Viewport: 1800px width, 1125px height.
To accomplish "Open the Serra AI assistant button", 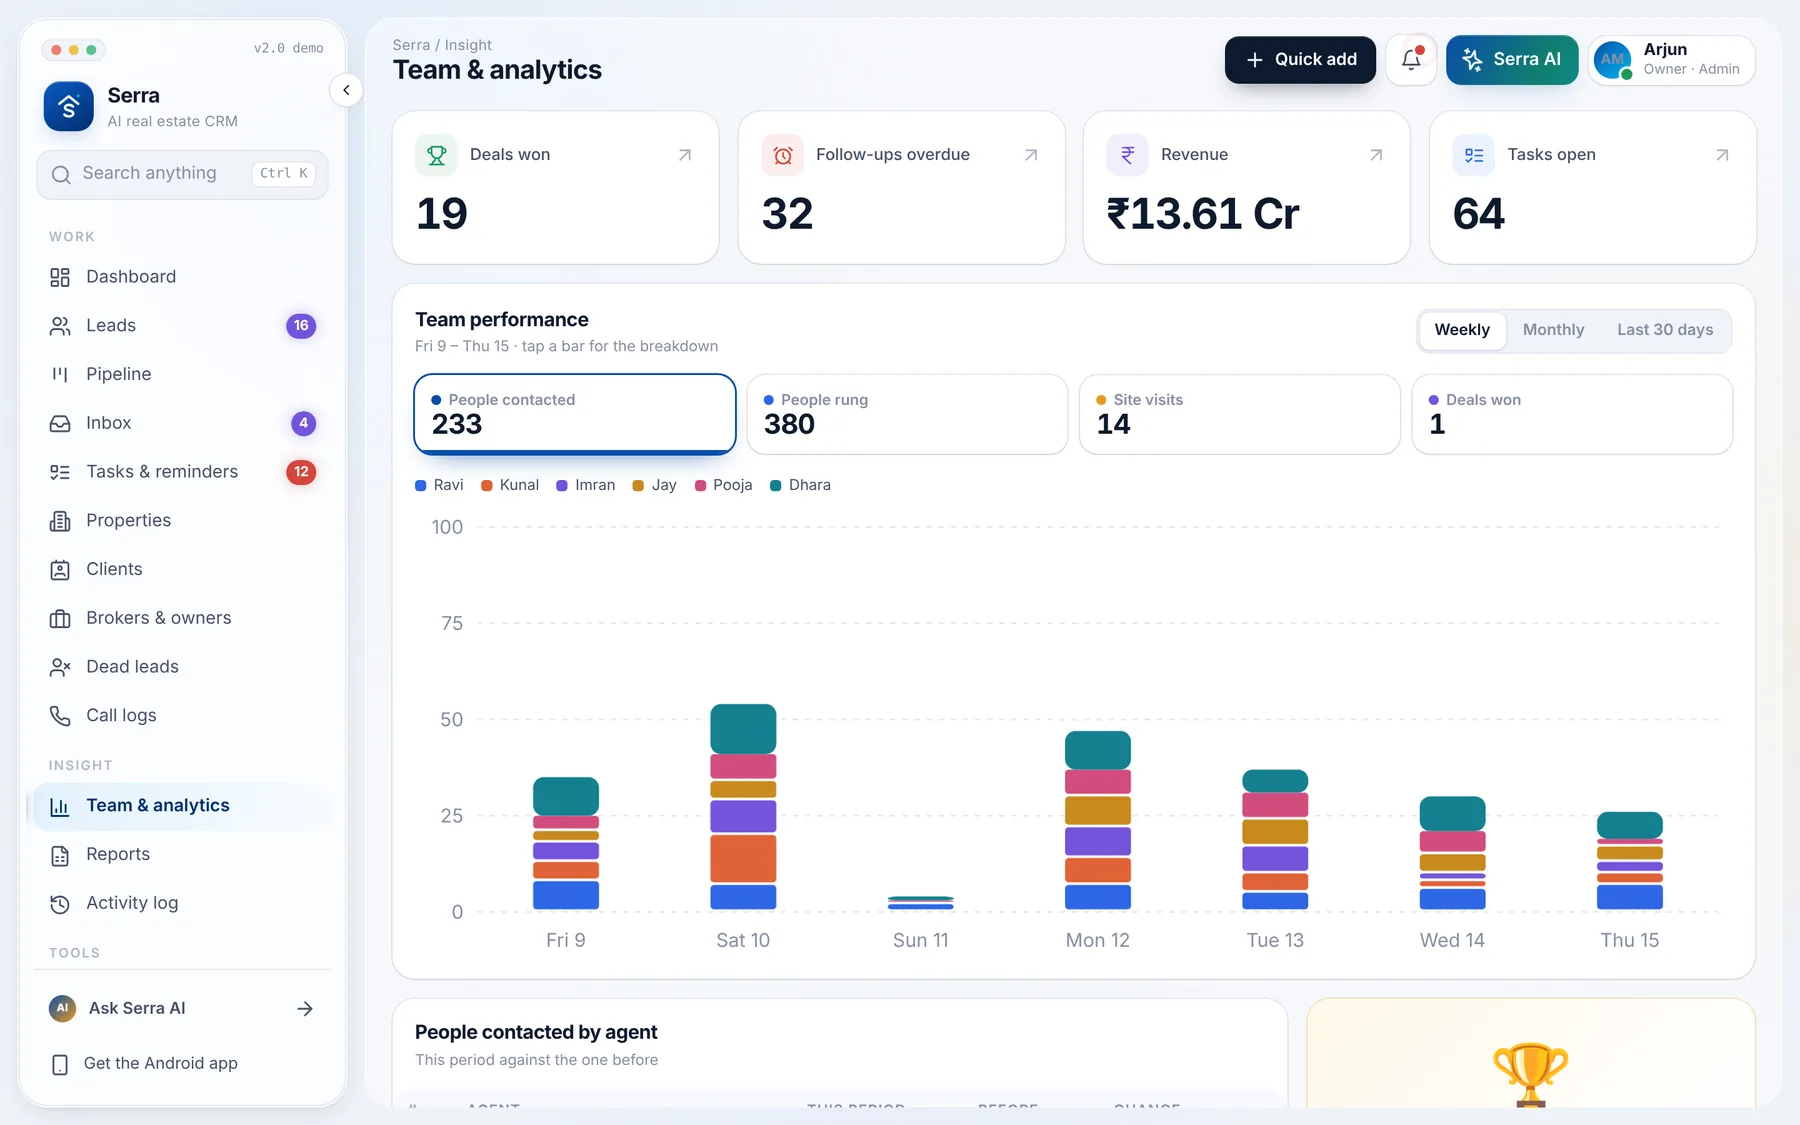I will (x=1512, y=60).
